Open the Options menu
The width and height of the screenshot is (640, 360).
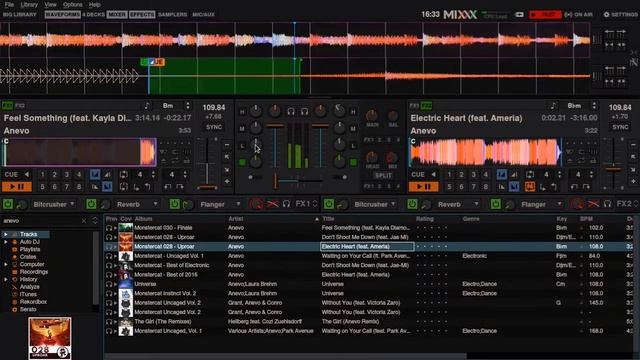[73, 4]
